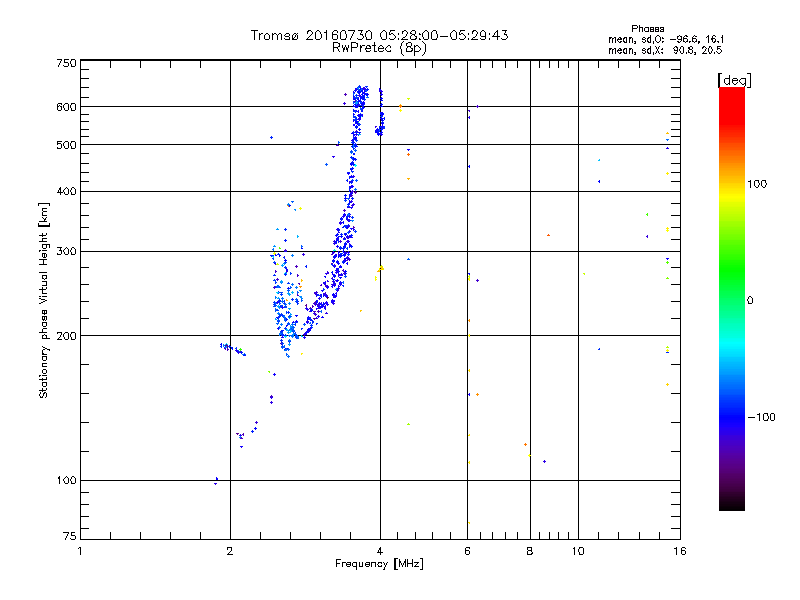This screenshot has width=800, height=600.
Task: Click the blue region of the colorbar near -100
Action: [732, 414]
